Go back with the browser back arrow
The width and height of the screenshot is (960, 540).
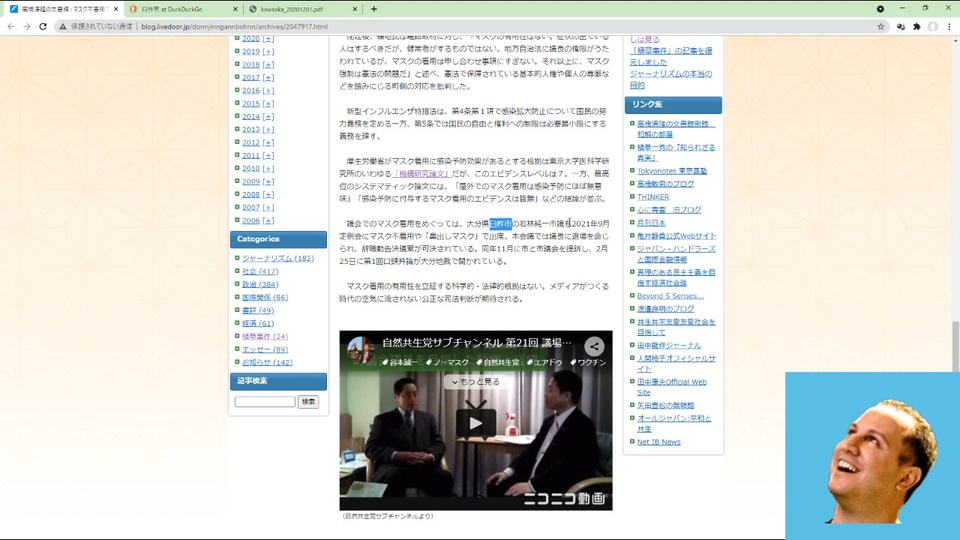[x=10, y=26]
